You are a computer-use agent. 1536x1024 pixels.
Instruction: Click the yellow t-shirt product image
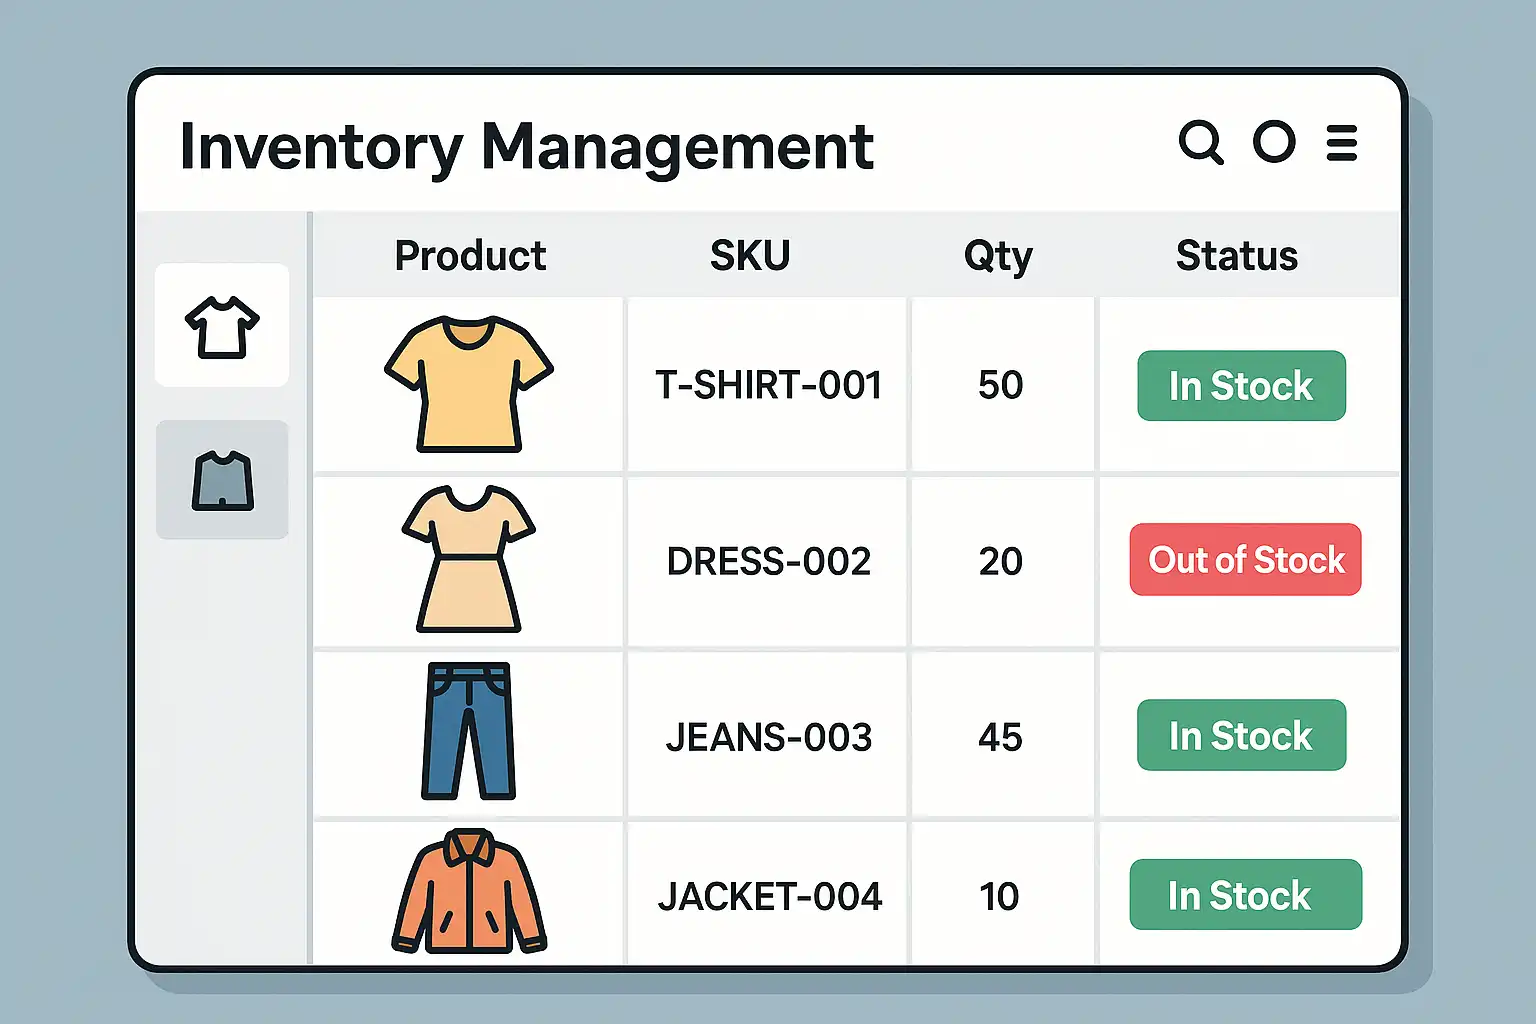click(469, 384)
